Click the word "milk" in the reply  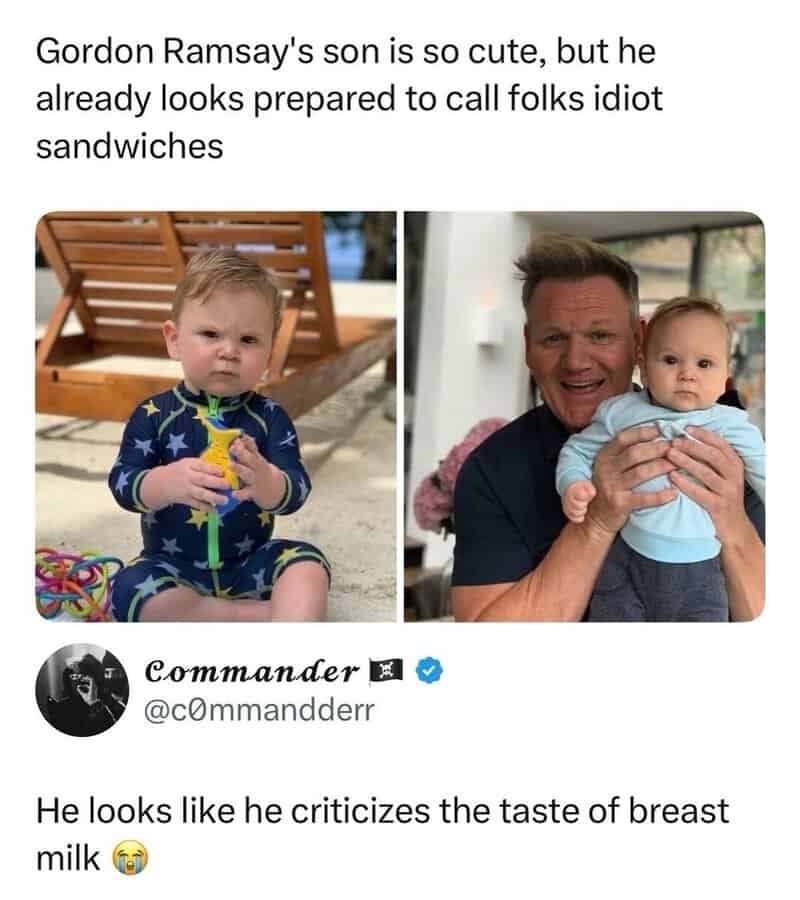tap(68, 857)
